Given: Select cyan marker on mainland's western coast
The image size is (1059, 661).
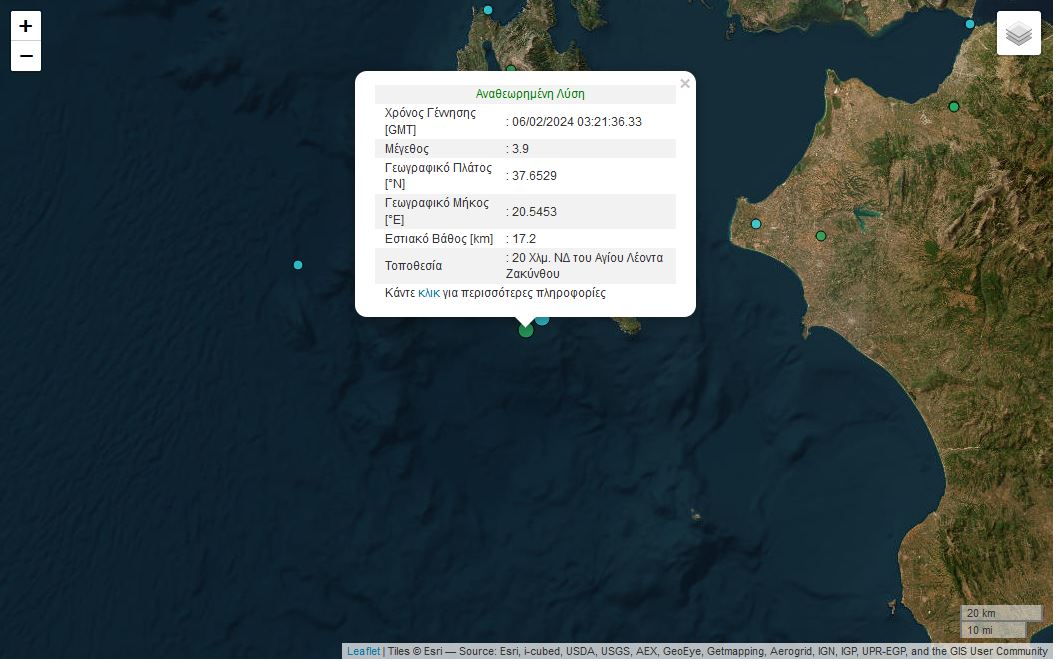Looking at the screenshot, I should pyautogui.click(x=756, y=223).
